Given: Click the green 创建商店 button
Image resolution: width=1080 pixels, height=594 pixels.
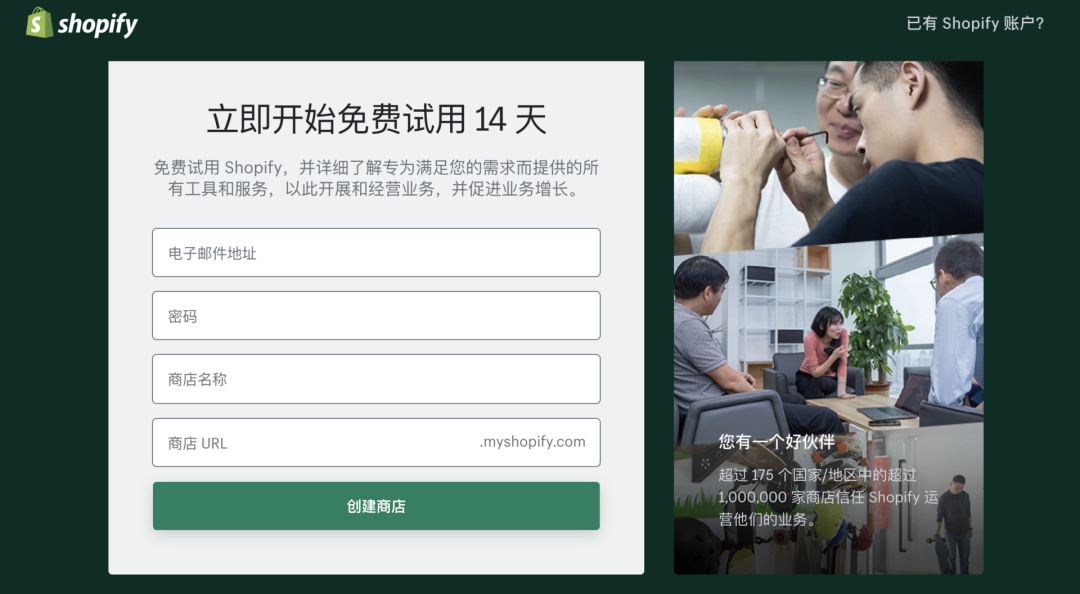Looking at the screenshot, I should pos(376,506).
